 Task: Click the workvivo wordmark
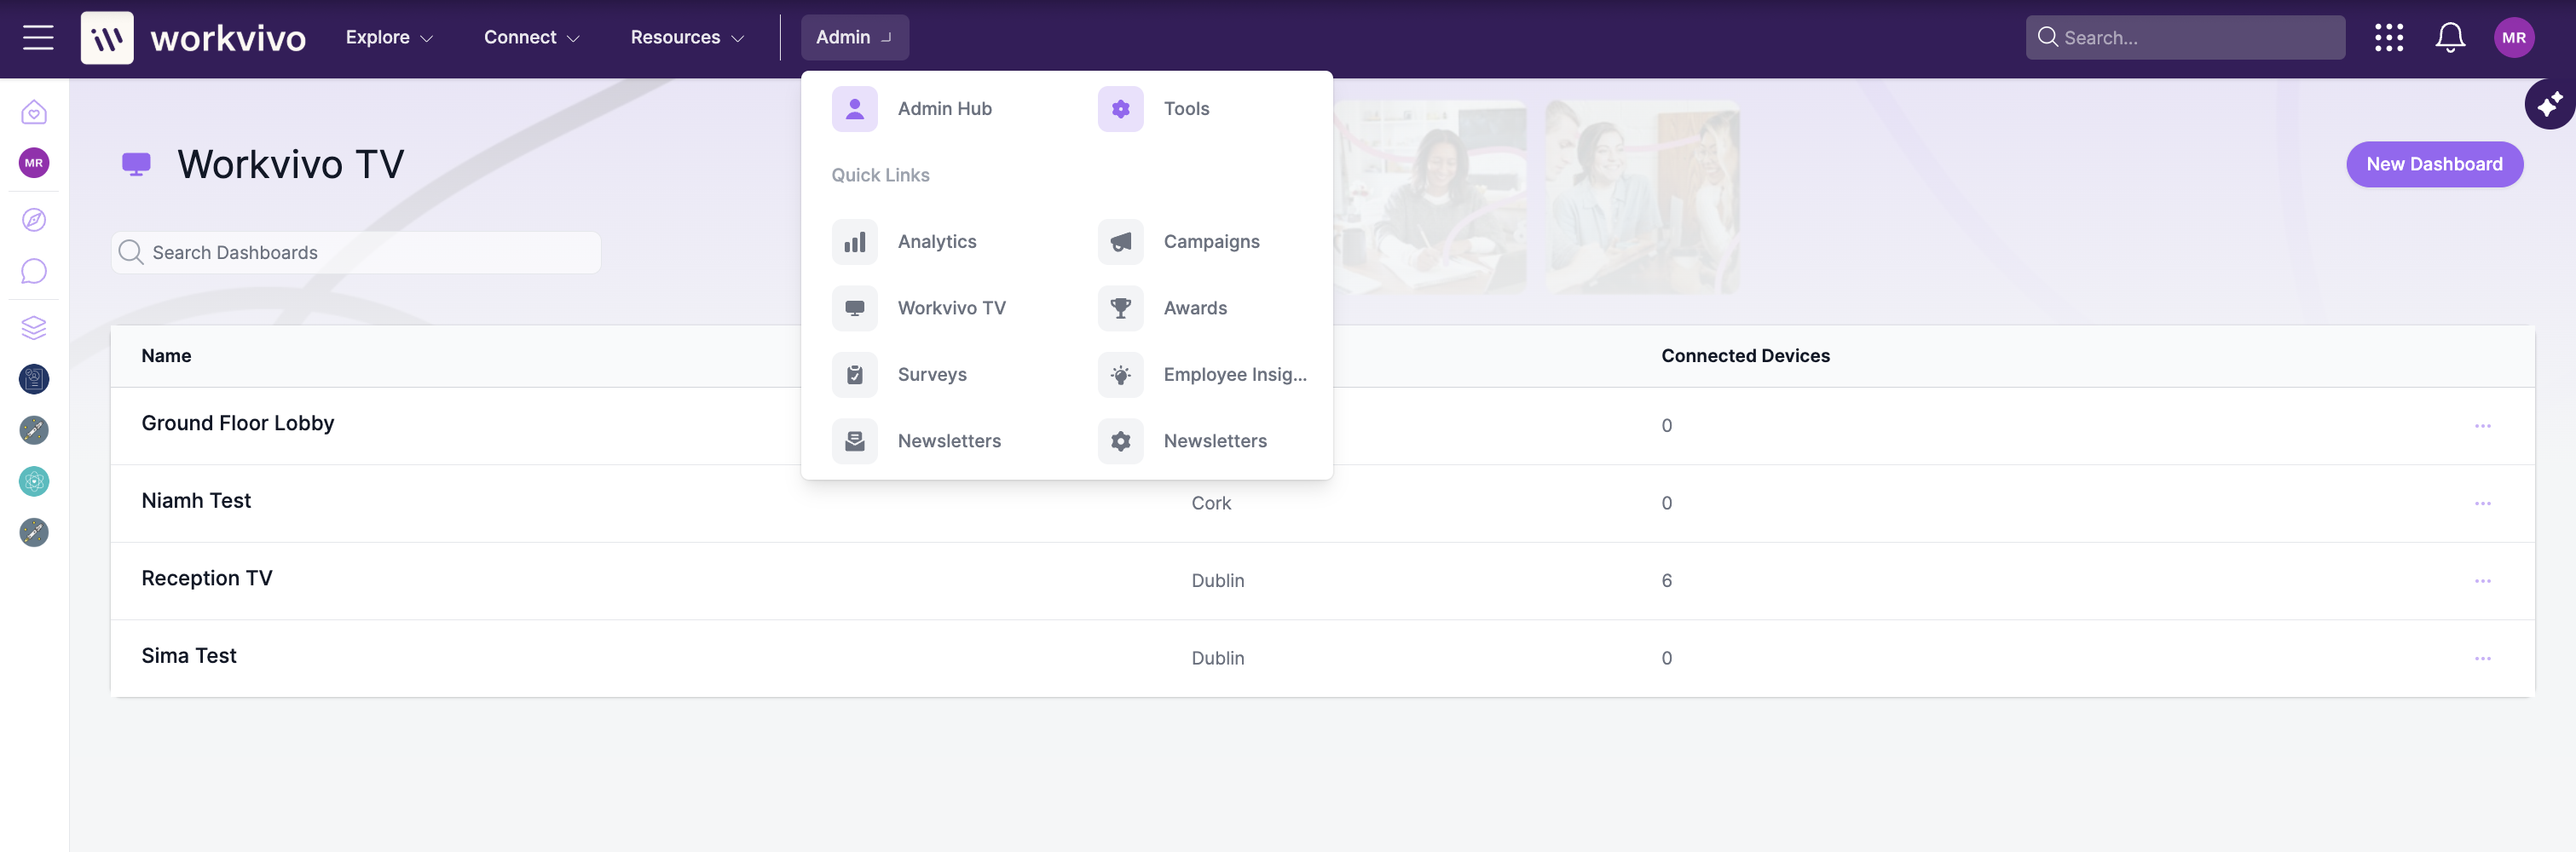point(228,38)
